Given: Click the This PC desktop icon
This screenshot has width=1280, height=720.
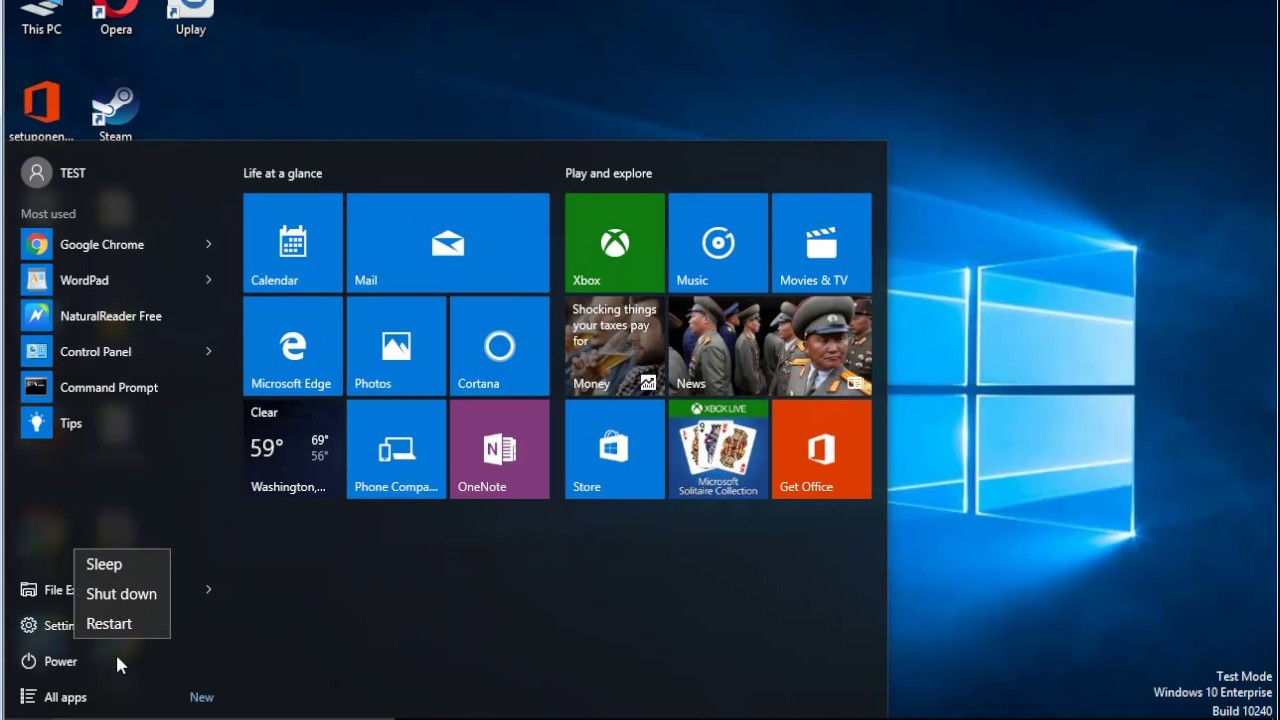Looking at the screenshot, I should 41,17.
